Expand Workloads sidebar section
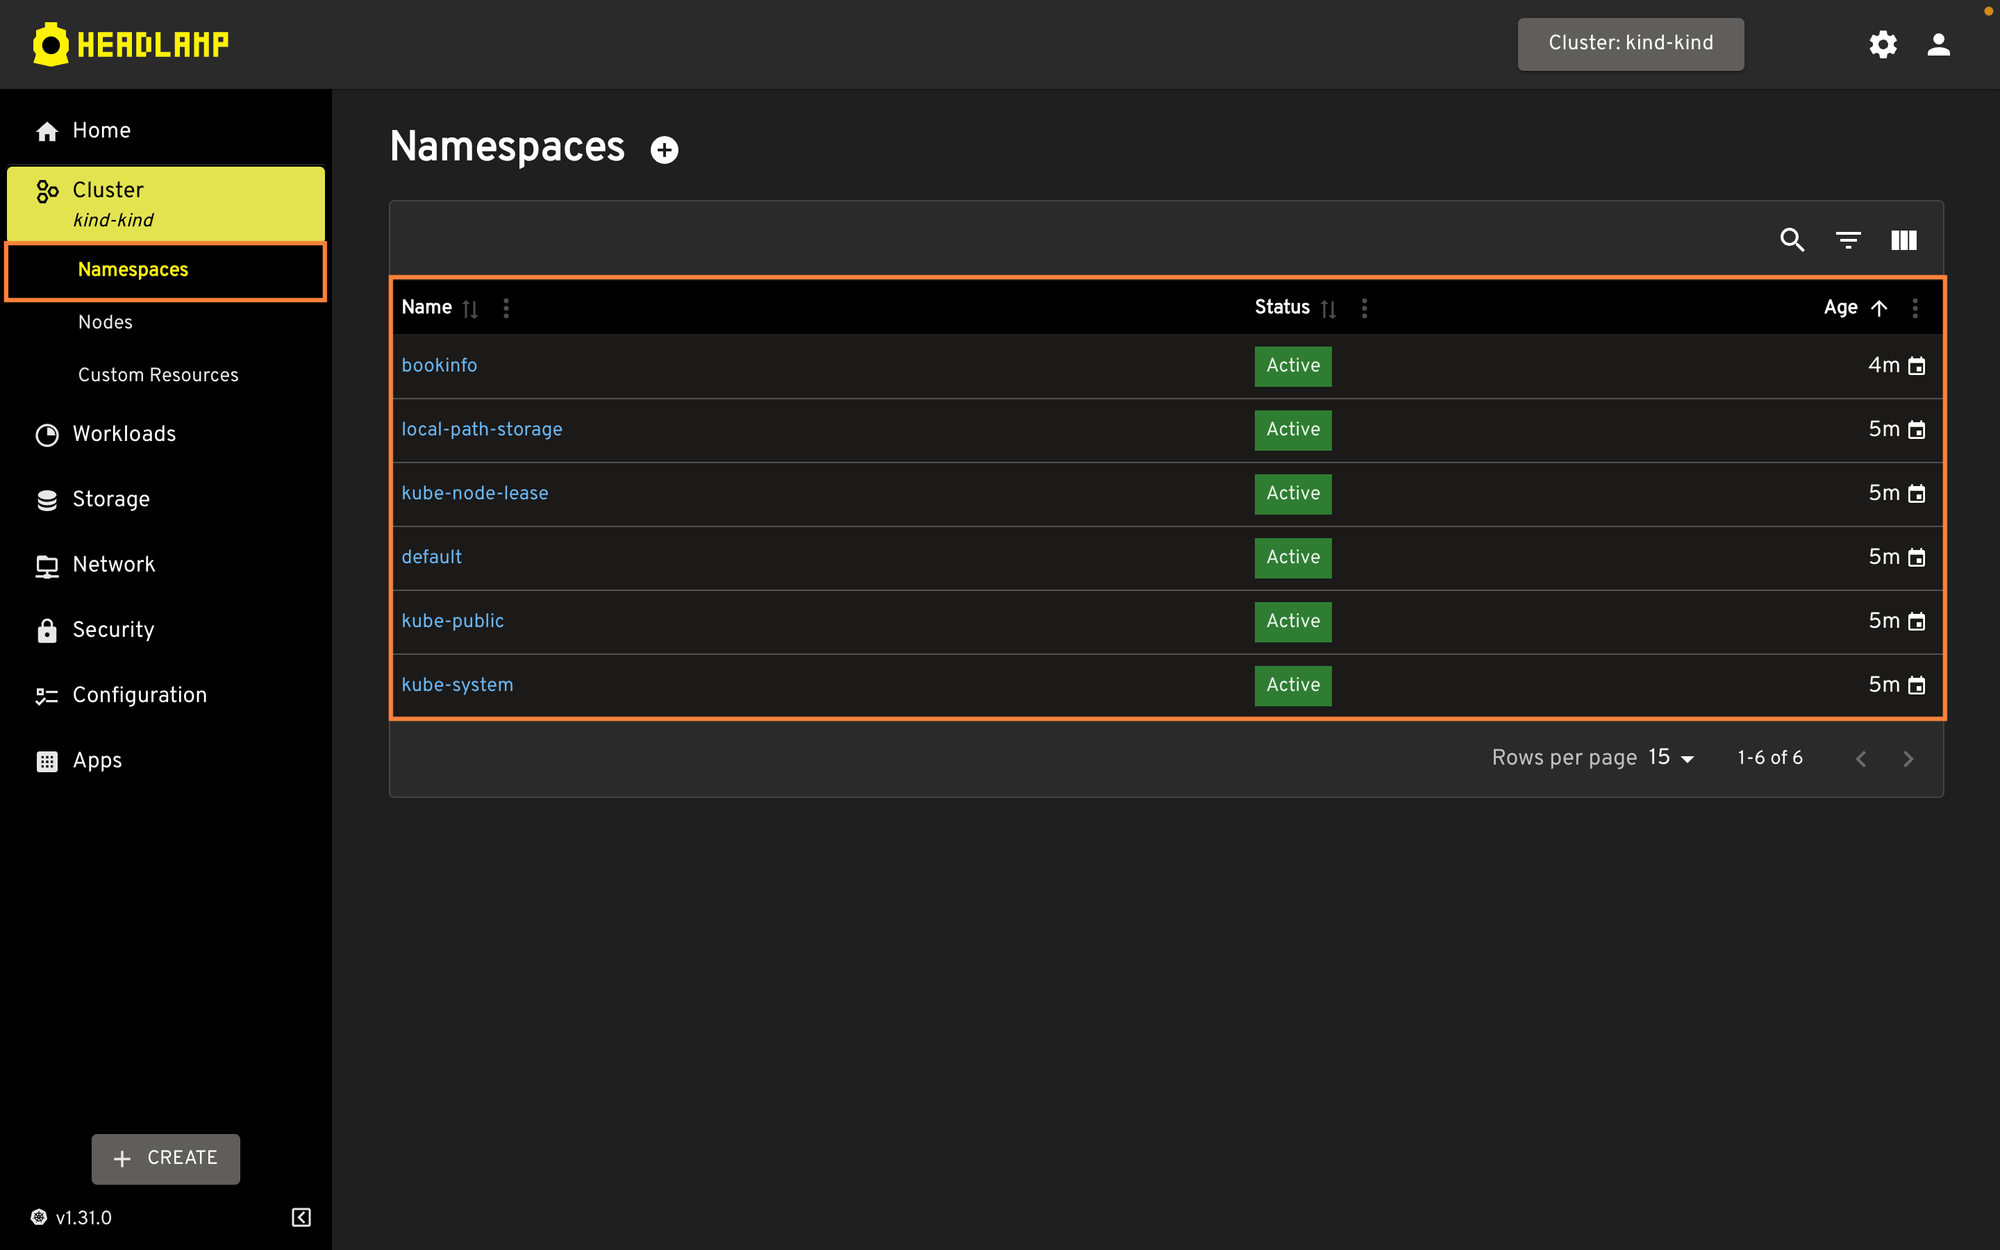Viewport: 2000px width, 1250px height. pos(166,434)
